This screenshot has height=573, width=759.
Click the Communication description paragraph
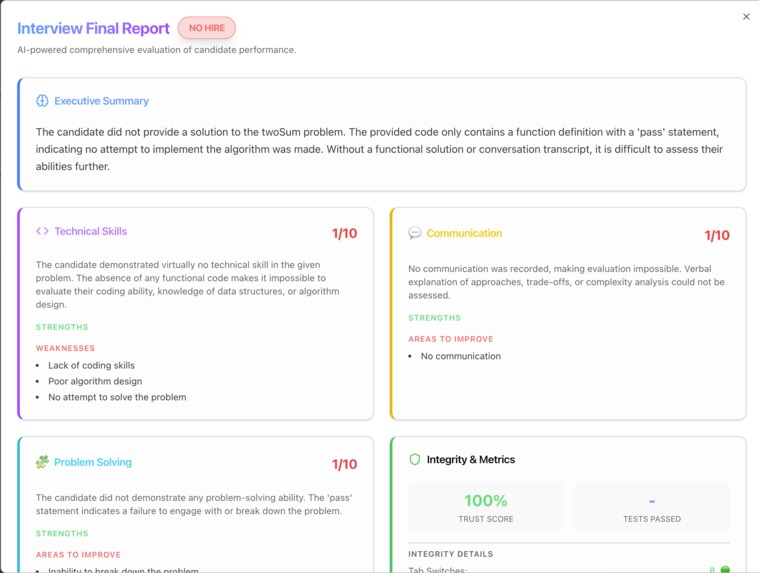click(x=566, y=282)
